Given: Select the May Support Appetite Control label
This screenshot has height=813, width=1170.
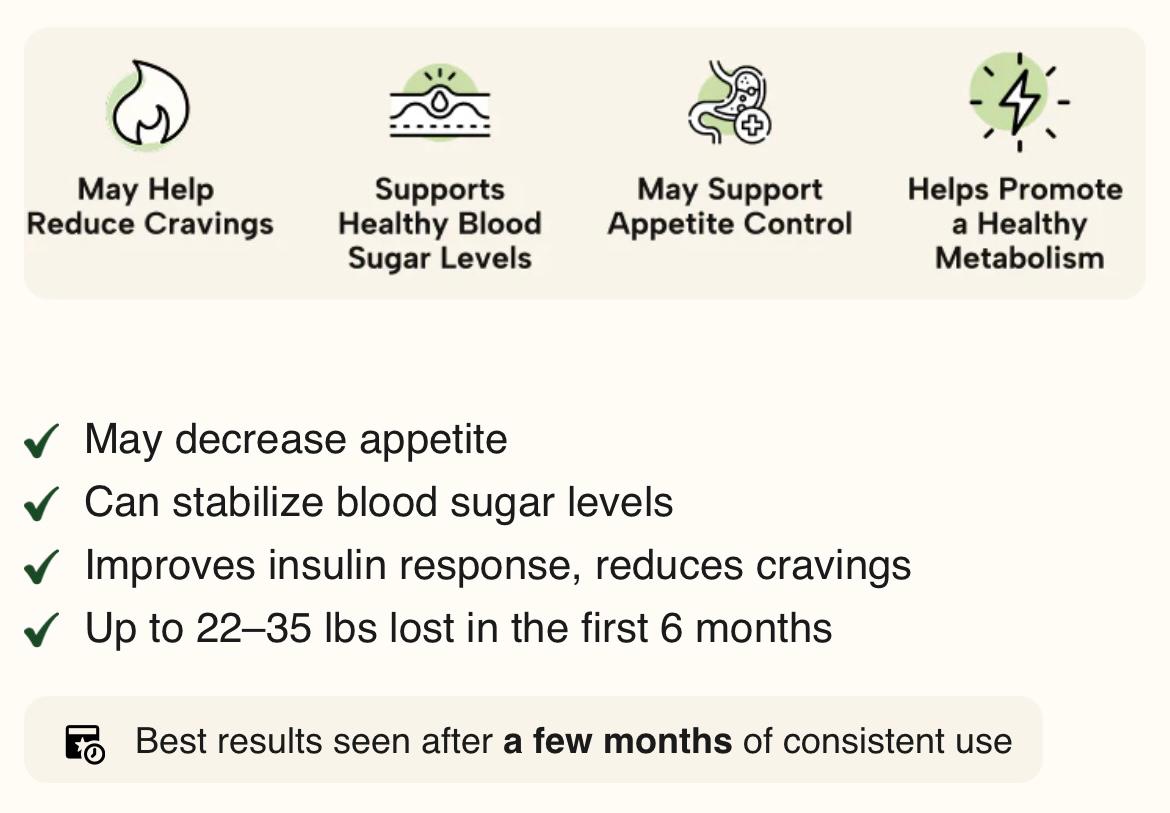Looking at the screenshot, I should pos(730,206).
